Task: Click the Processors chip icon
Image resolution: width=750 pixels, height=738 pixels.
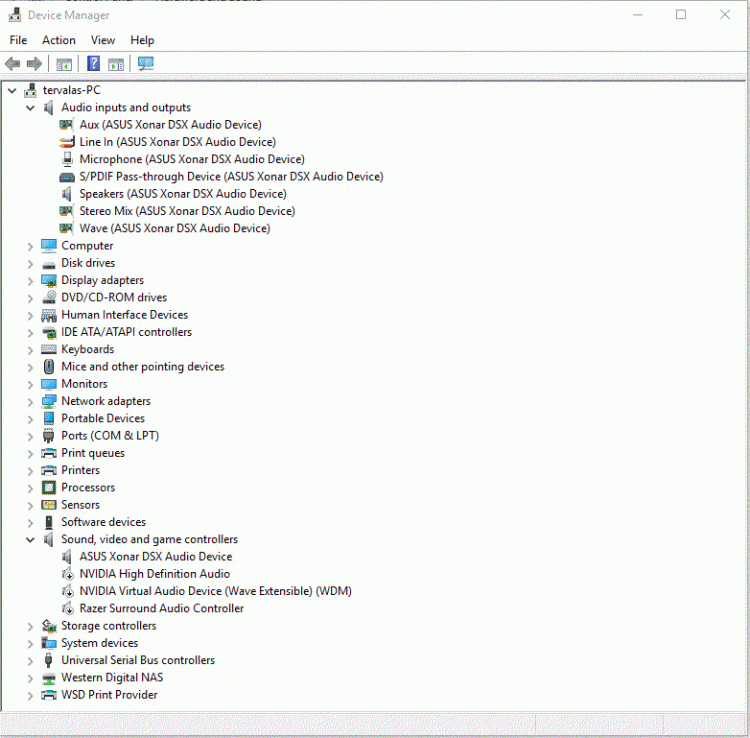Action: click(x=49, y=487)
